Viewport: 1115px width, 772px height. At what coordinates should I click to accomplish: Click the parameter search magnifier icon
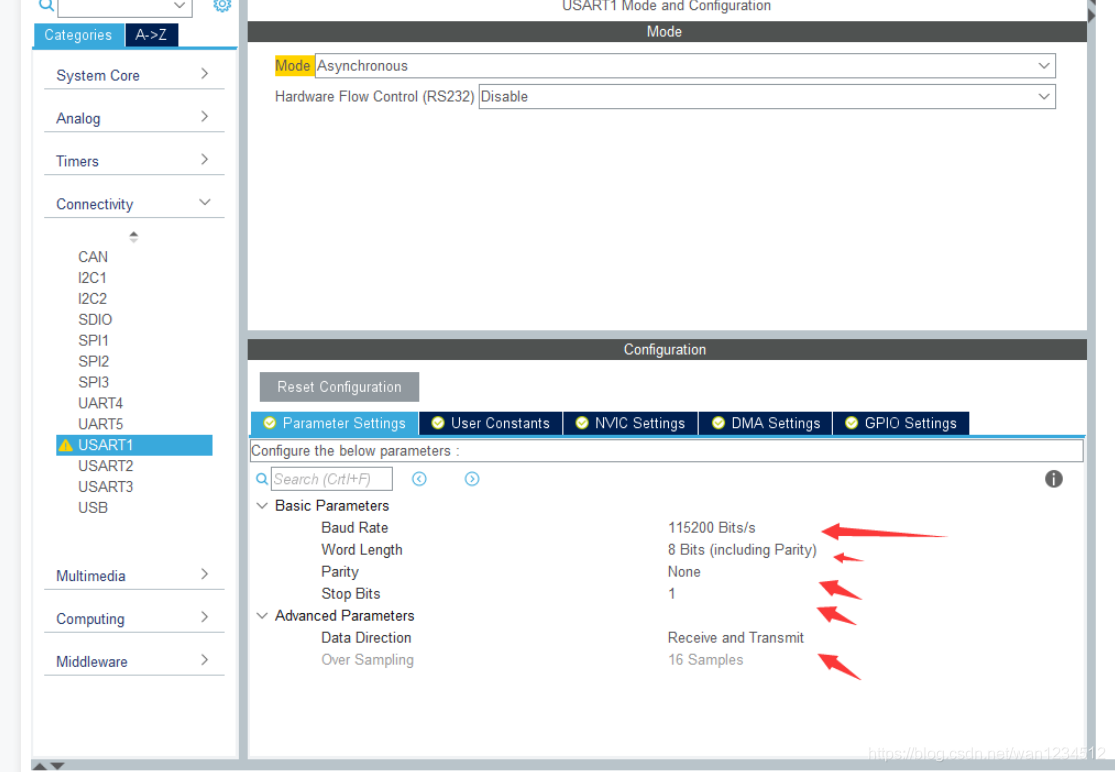(x=262, y=479)
